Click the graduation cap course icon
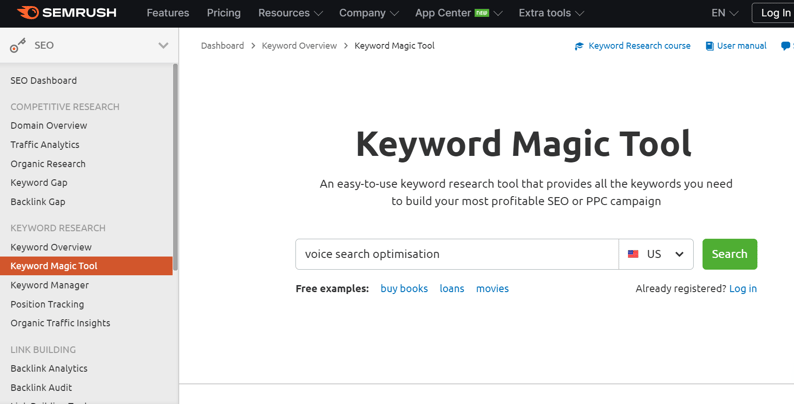This screenshot has width=794, height=404. click(x=579, y=46)
